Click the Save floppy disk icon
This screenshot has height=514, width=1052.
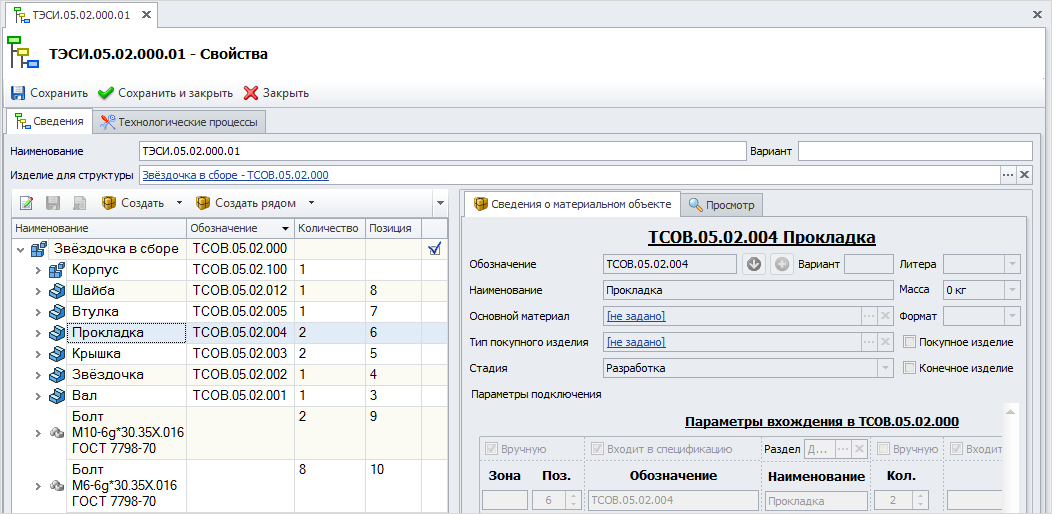(18, 93)
